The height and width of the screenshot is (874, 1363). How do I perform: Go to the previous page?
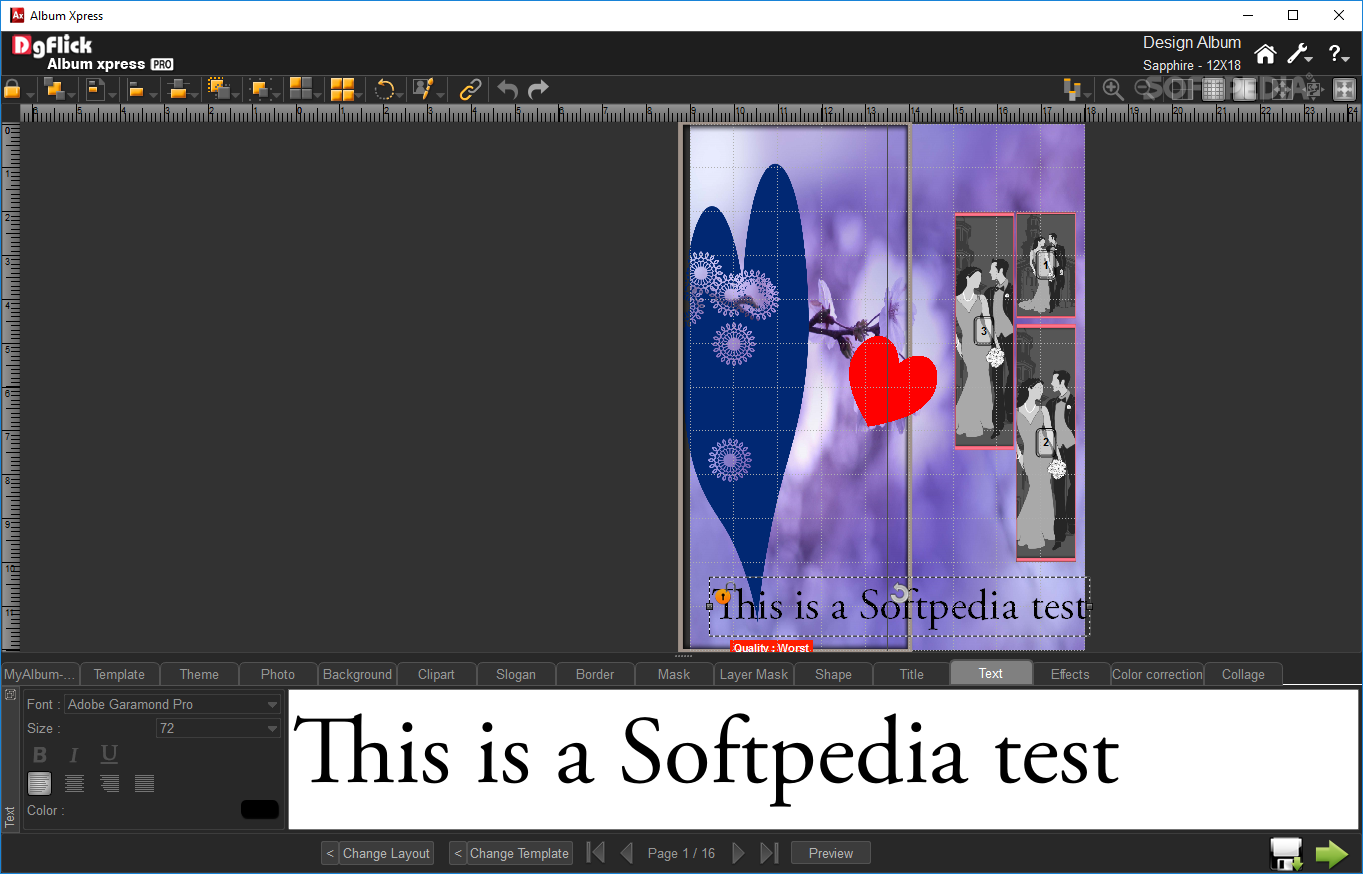click(x=627, y=853)
